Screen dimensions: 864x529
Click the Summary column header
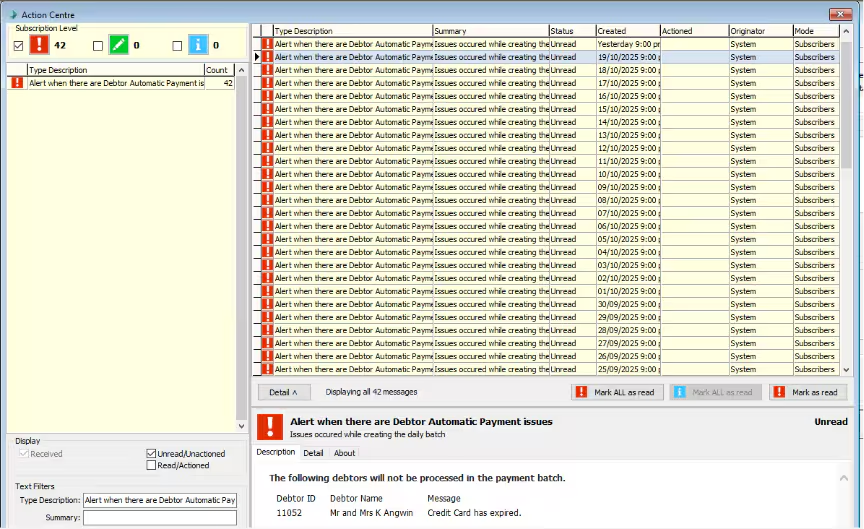(491, 31)
